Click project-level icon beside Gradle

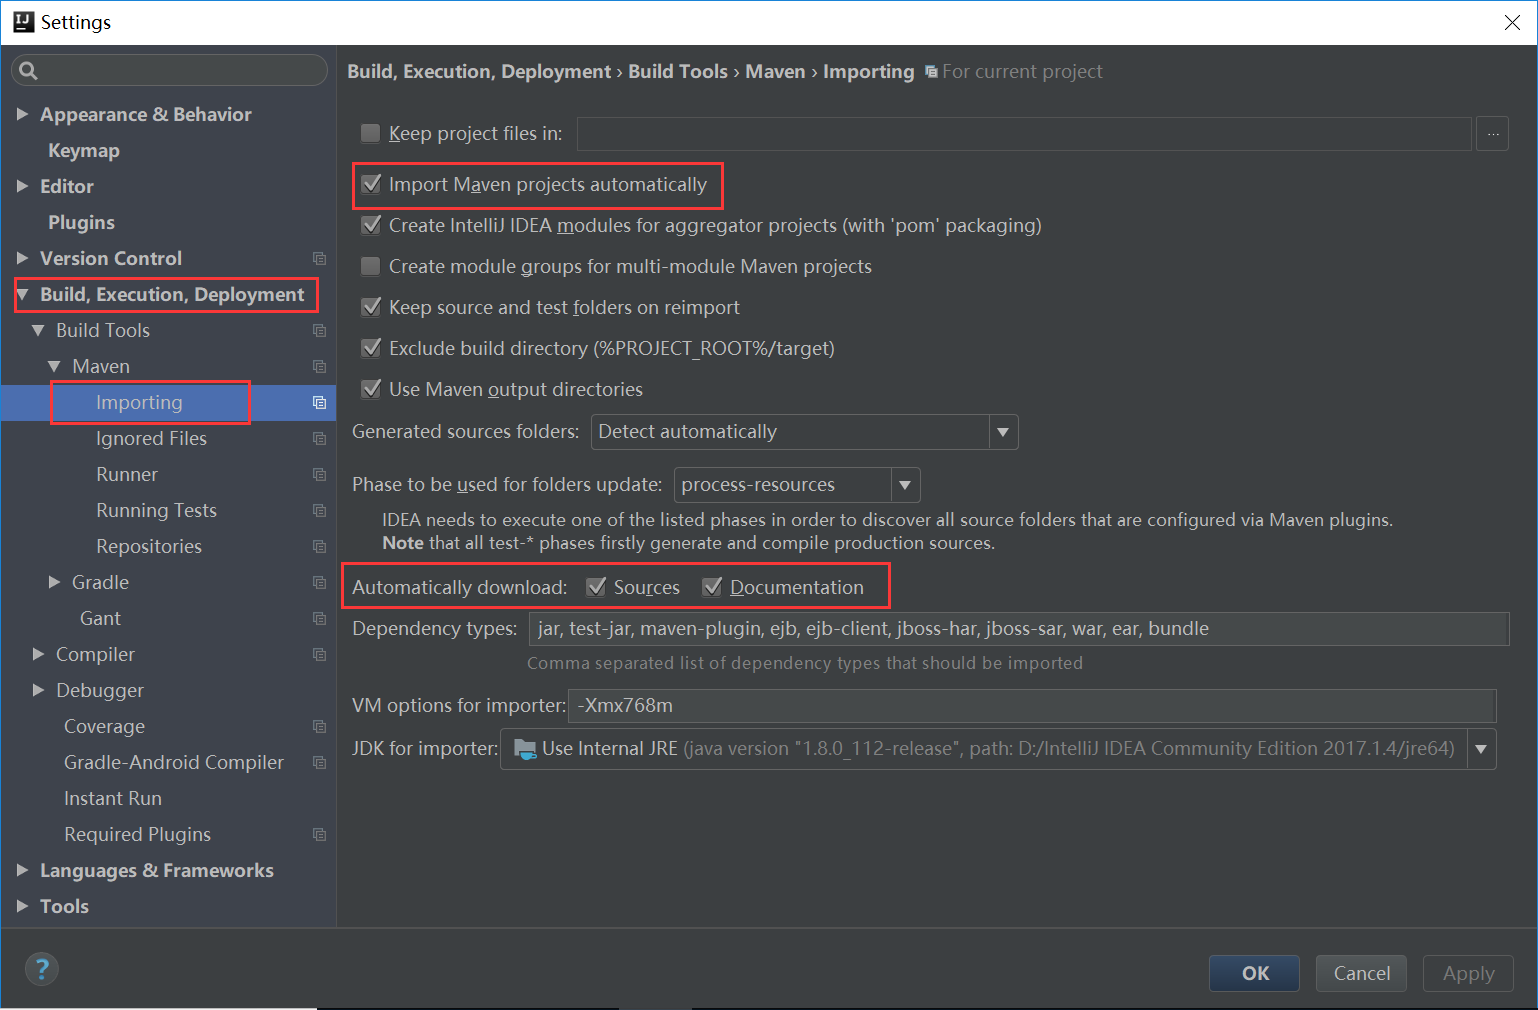[x=319, y=582]
